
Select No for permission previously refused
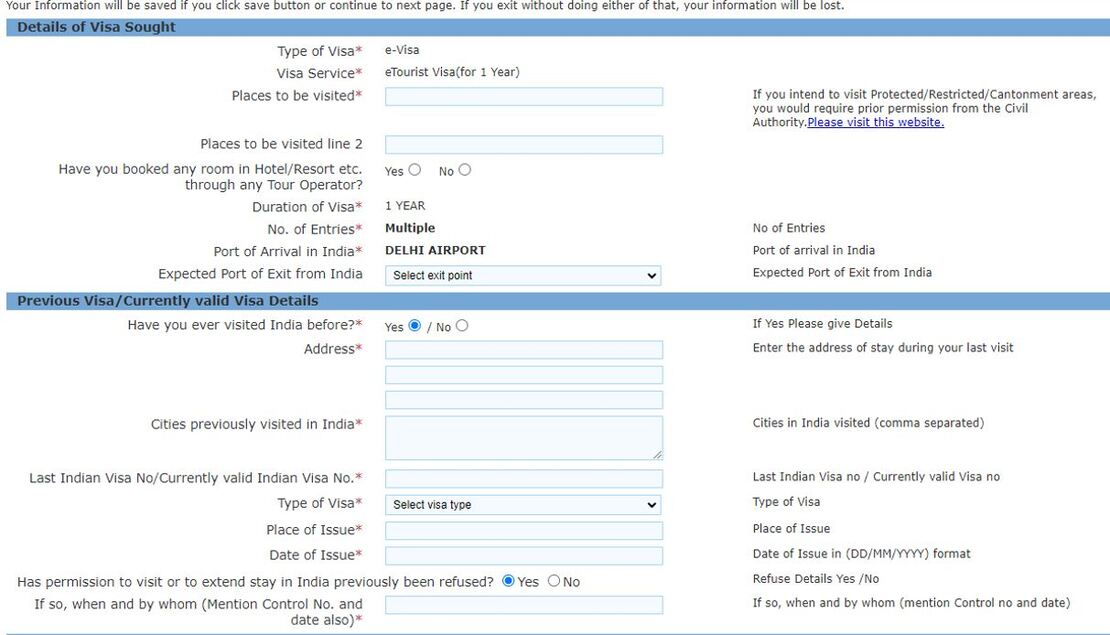554,581
